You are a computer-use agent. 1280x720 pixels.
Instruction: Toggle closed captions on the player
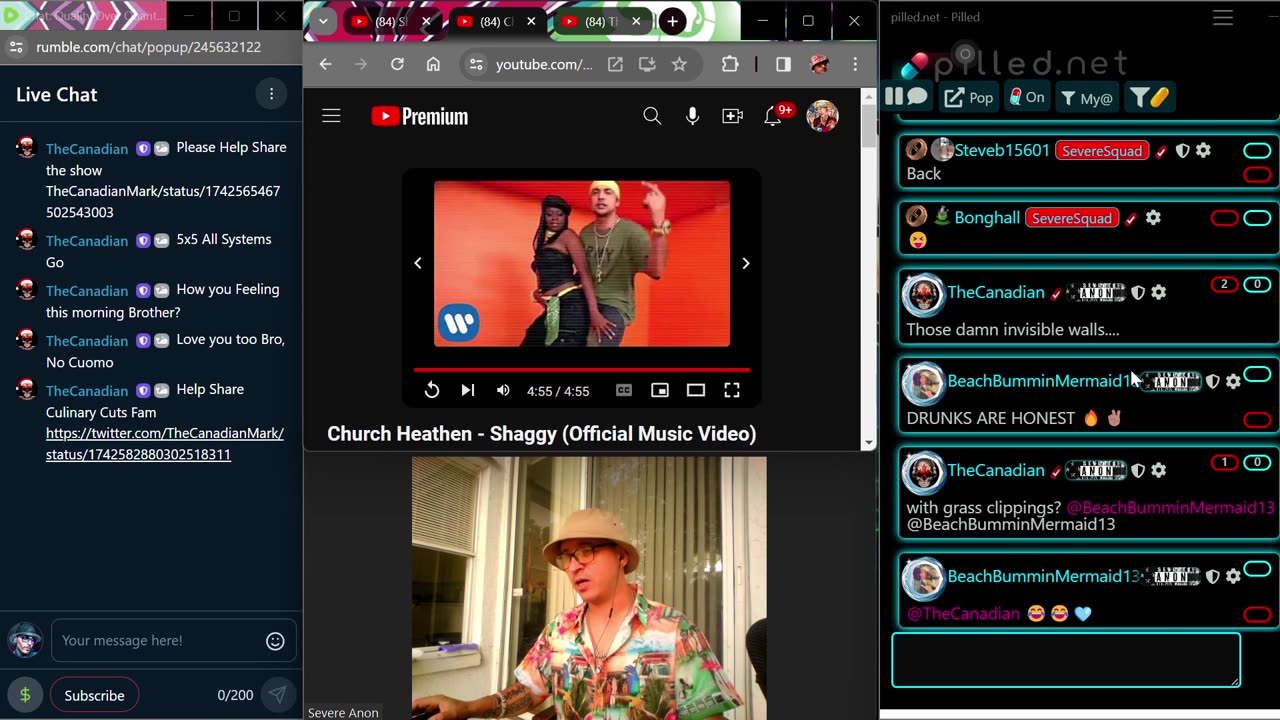click(624, 390)
